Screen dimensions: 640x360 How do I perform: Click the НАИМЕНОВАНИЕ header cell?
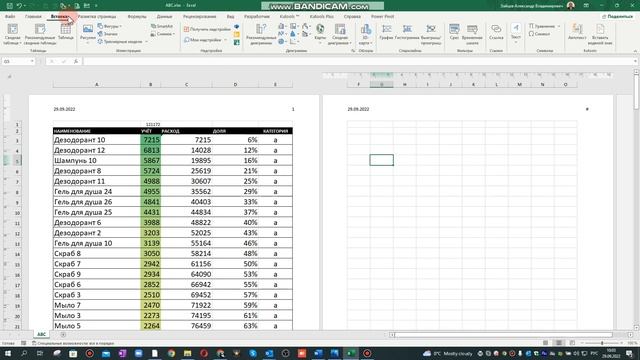pyautogui.click(x=97, y=131)
